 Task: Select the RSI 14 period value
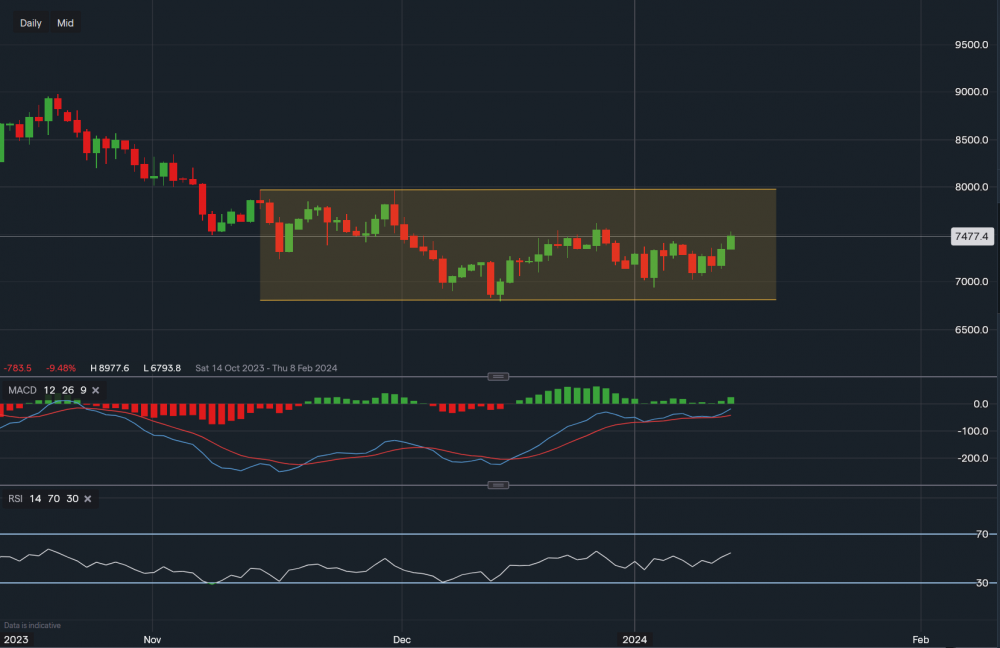coord(36,498)
